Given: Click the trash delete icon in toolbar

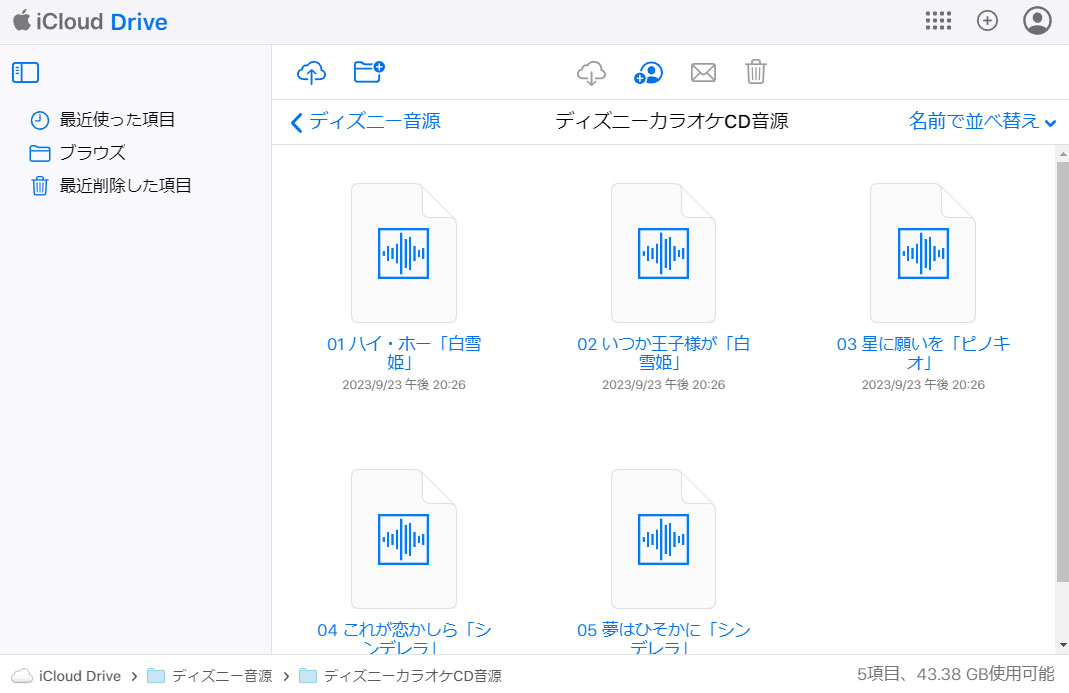Looking at the screenshot, I should pyautogui.click(x=755, y=72).
